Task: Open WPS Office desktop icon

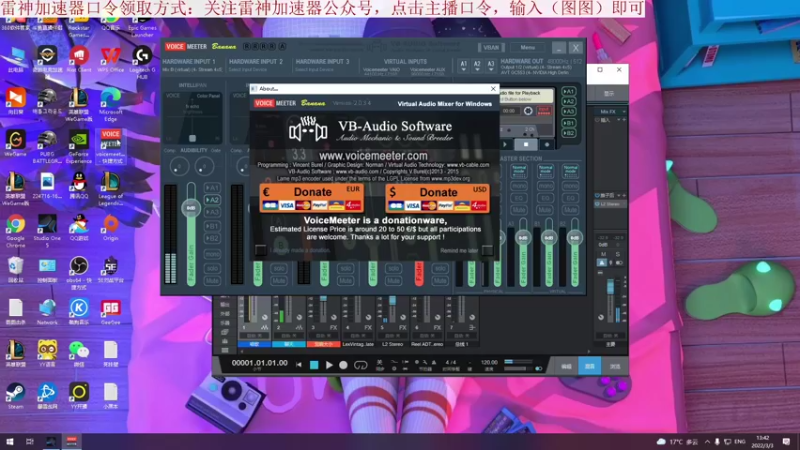Action: 110,59
